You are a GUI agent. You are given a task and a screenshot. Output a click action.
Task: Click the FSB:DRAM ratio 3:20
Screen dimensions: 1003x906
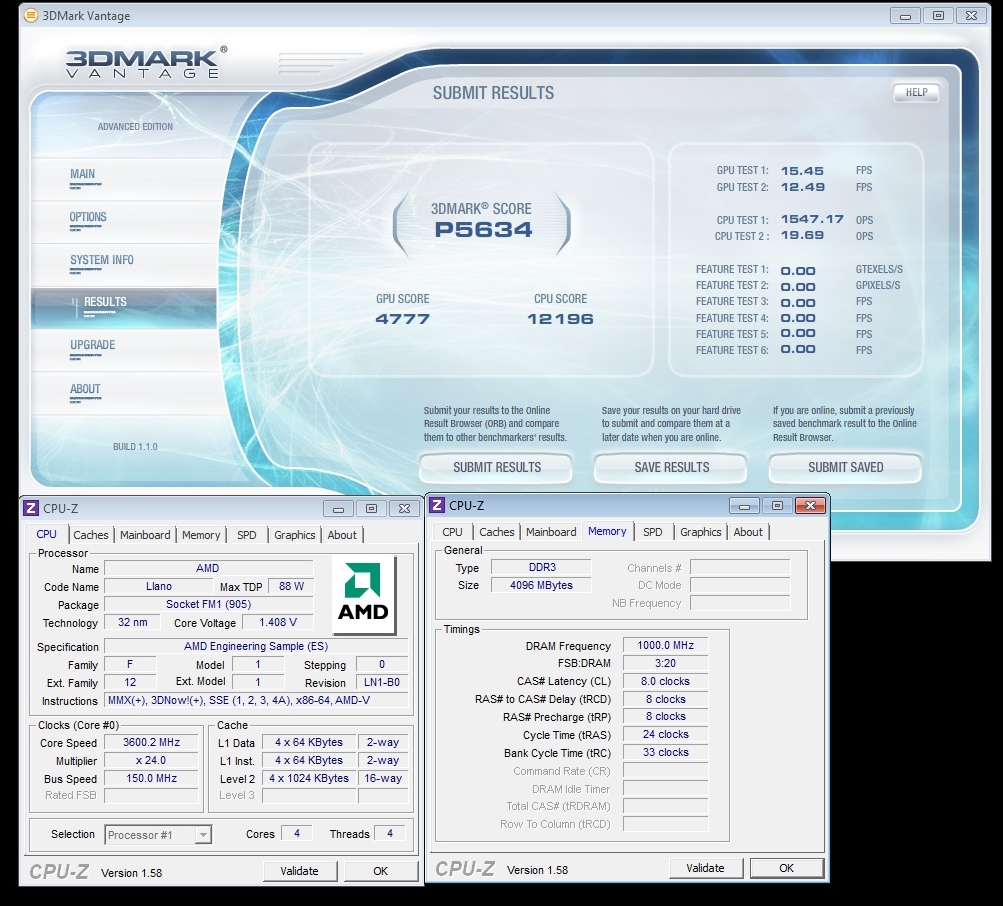[665, 664]
